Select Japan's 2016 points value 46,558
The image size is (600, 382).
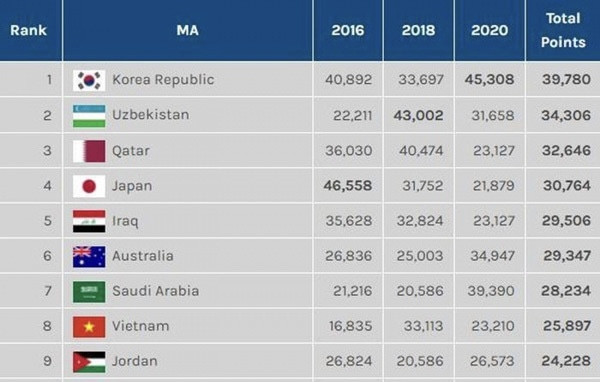click(x=347, y=186)
